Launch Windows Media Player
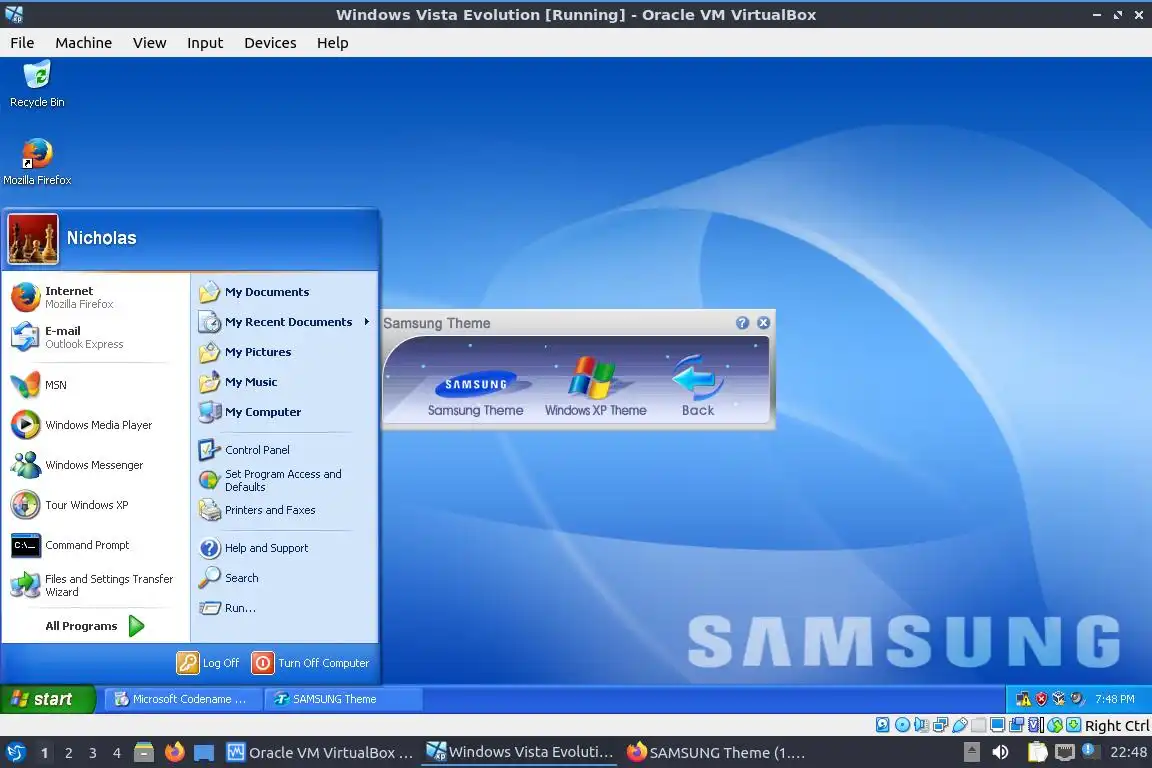This screenshot has height=768, width=1152. click(x=96, y=425)
